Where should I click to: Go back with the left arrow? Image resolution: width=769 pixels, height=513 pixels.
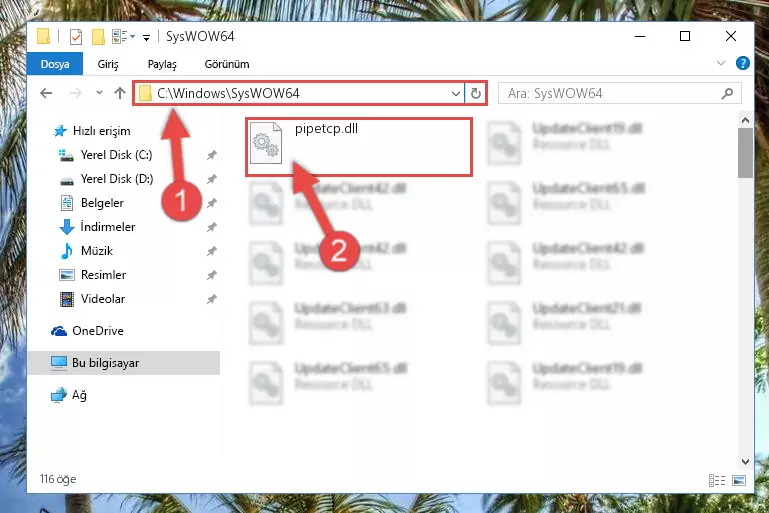[x=46, y=93]
